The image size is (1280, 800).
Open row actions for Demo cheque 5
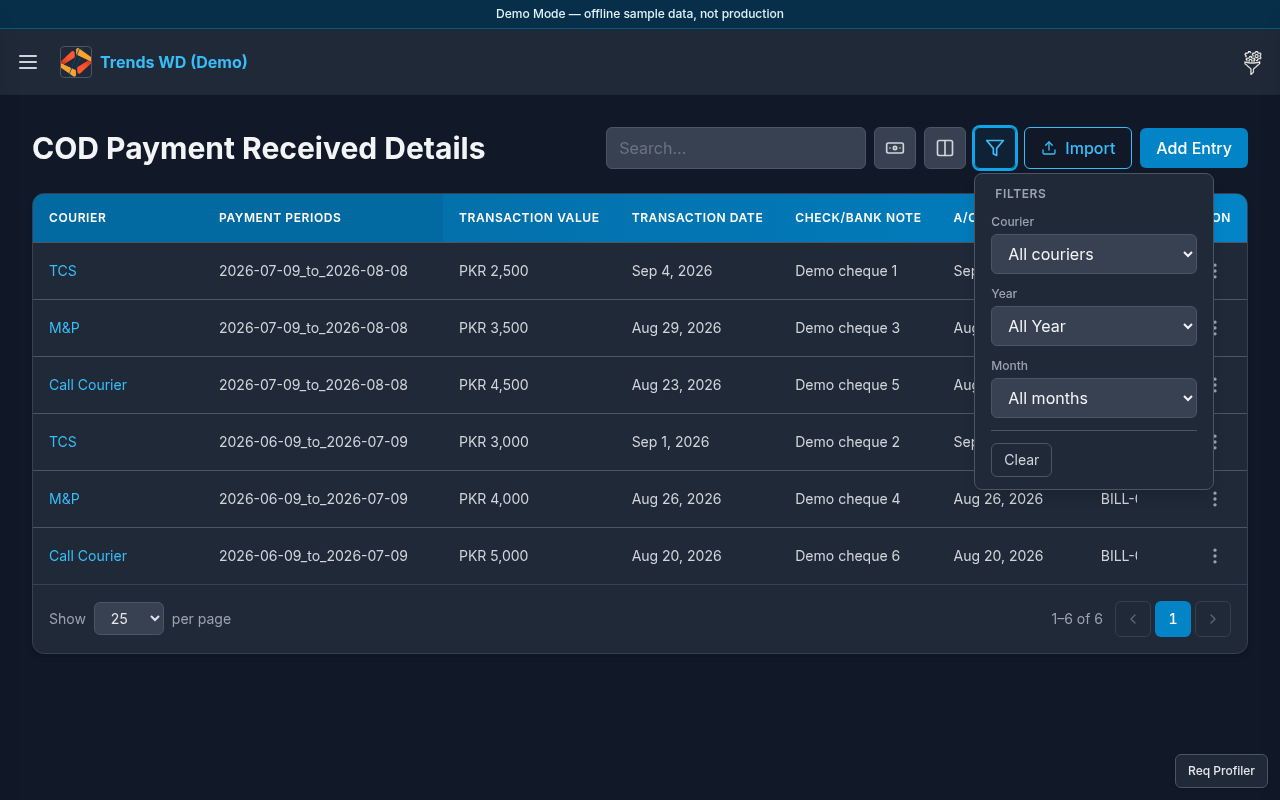point(1215,385)
